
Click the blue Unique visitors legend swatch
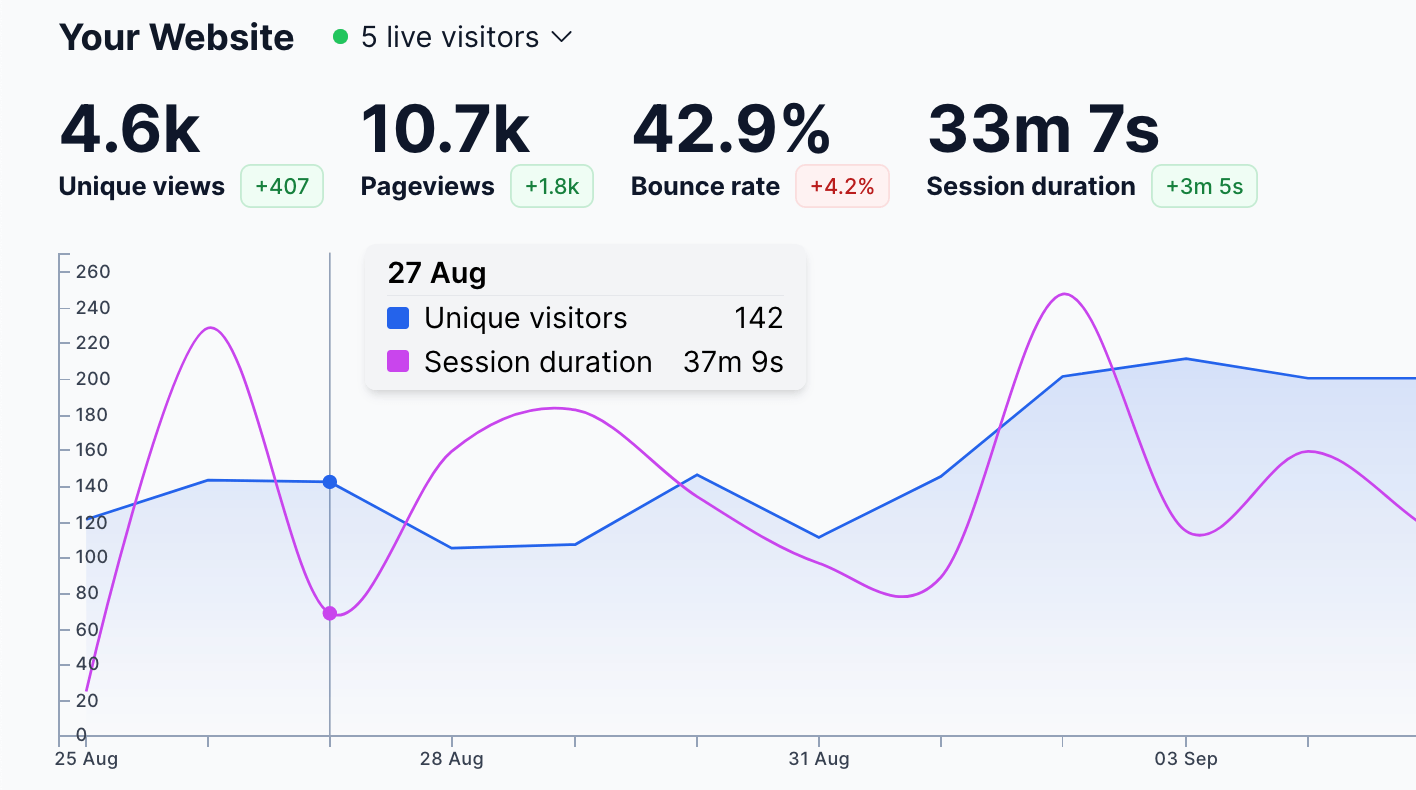coord(398,318)
